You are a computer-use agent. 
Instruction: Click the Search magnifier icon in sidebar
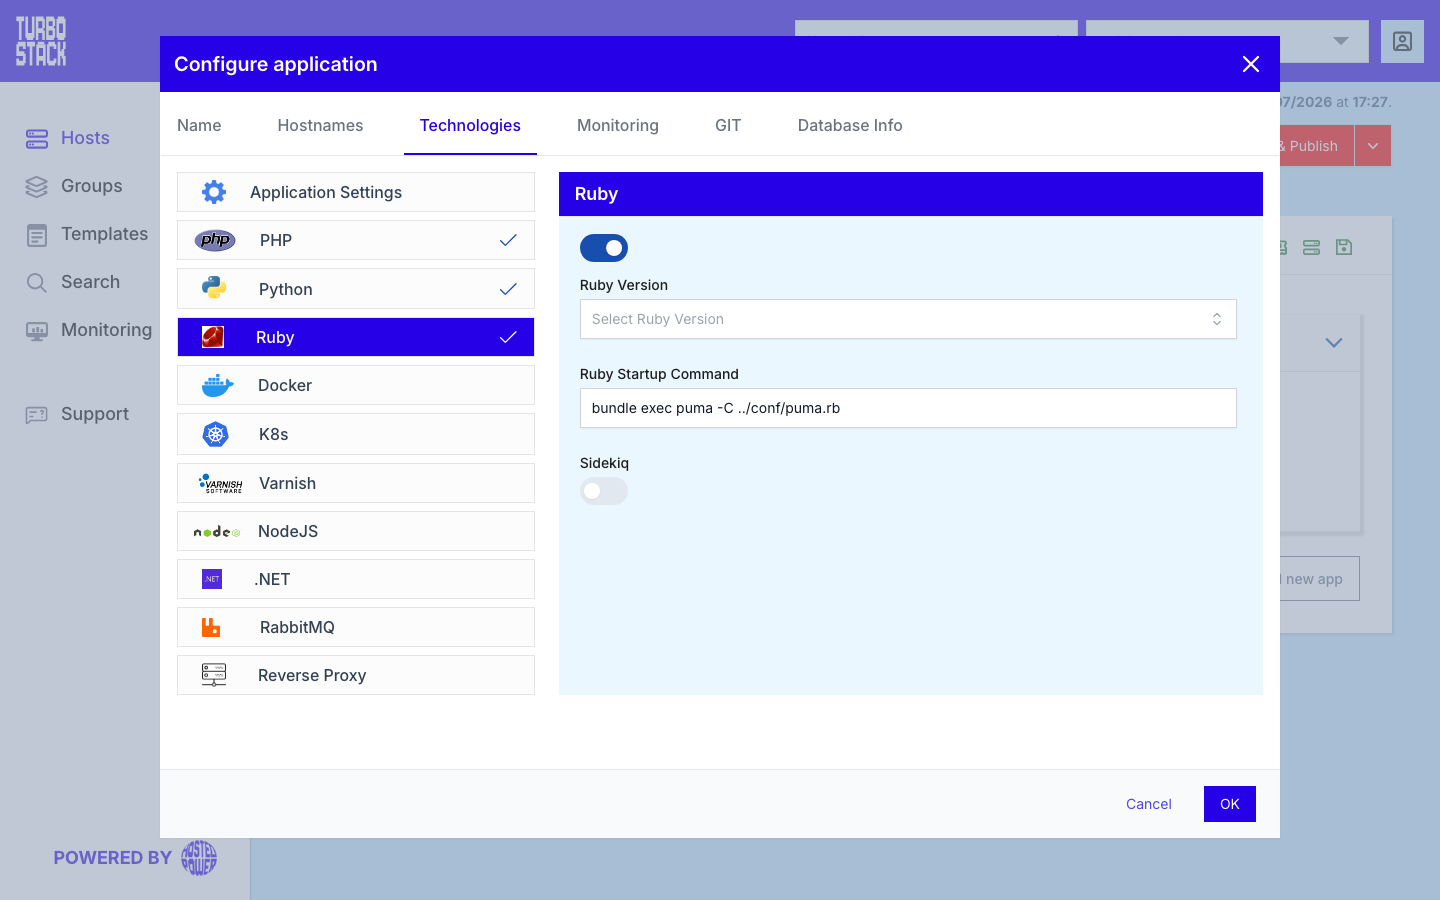(37, 283)
